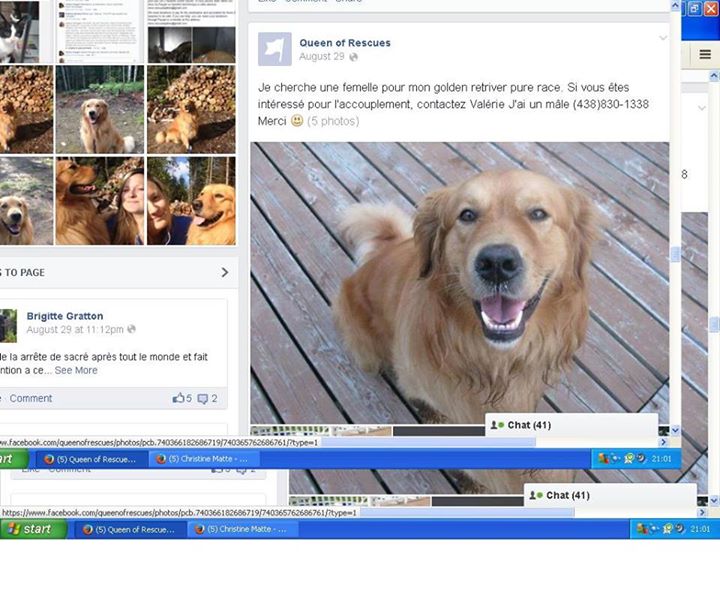This screenshot has width=720, height=597.
Task: Restore the browser window with the restore button
Action: (x=695, y=9)
